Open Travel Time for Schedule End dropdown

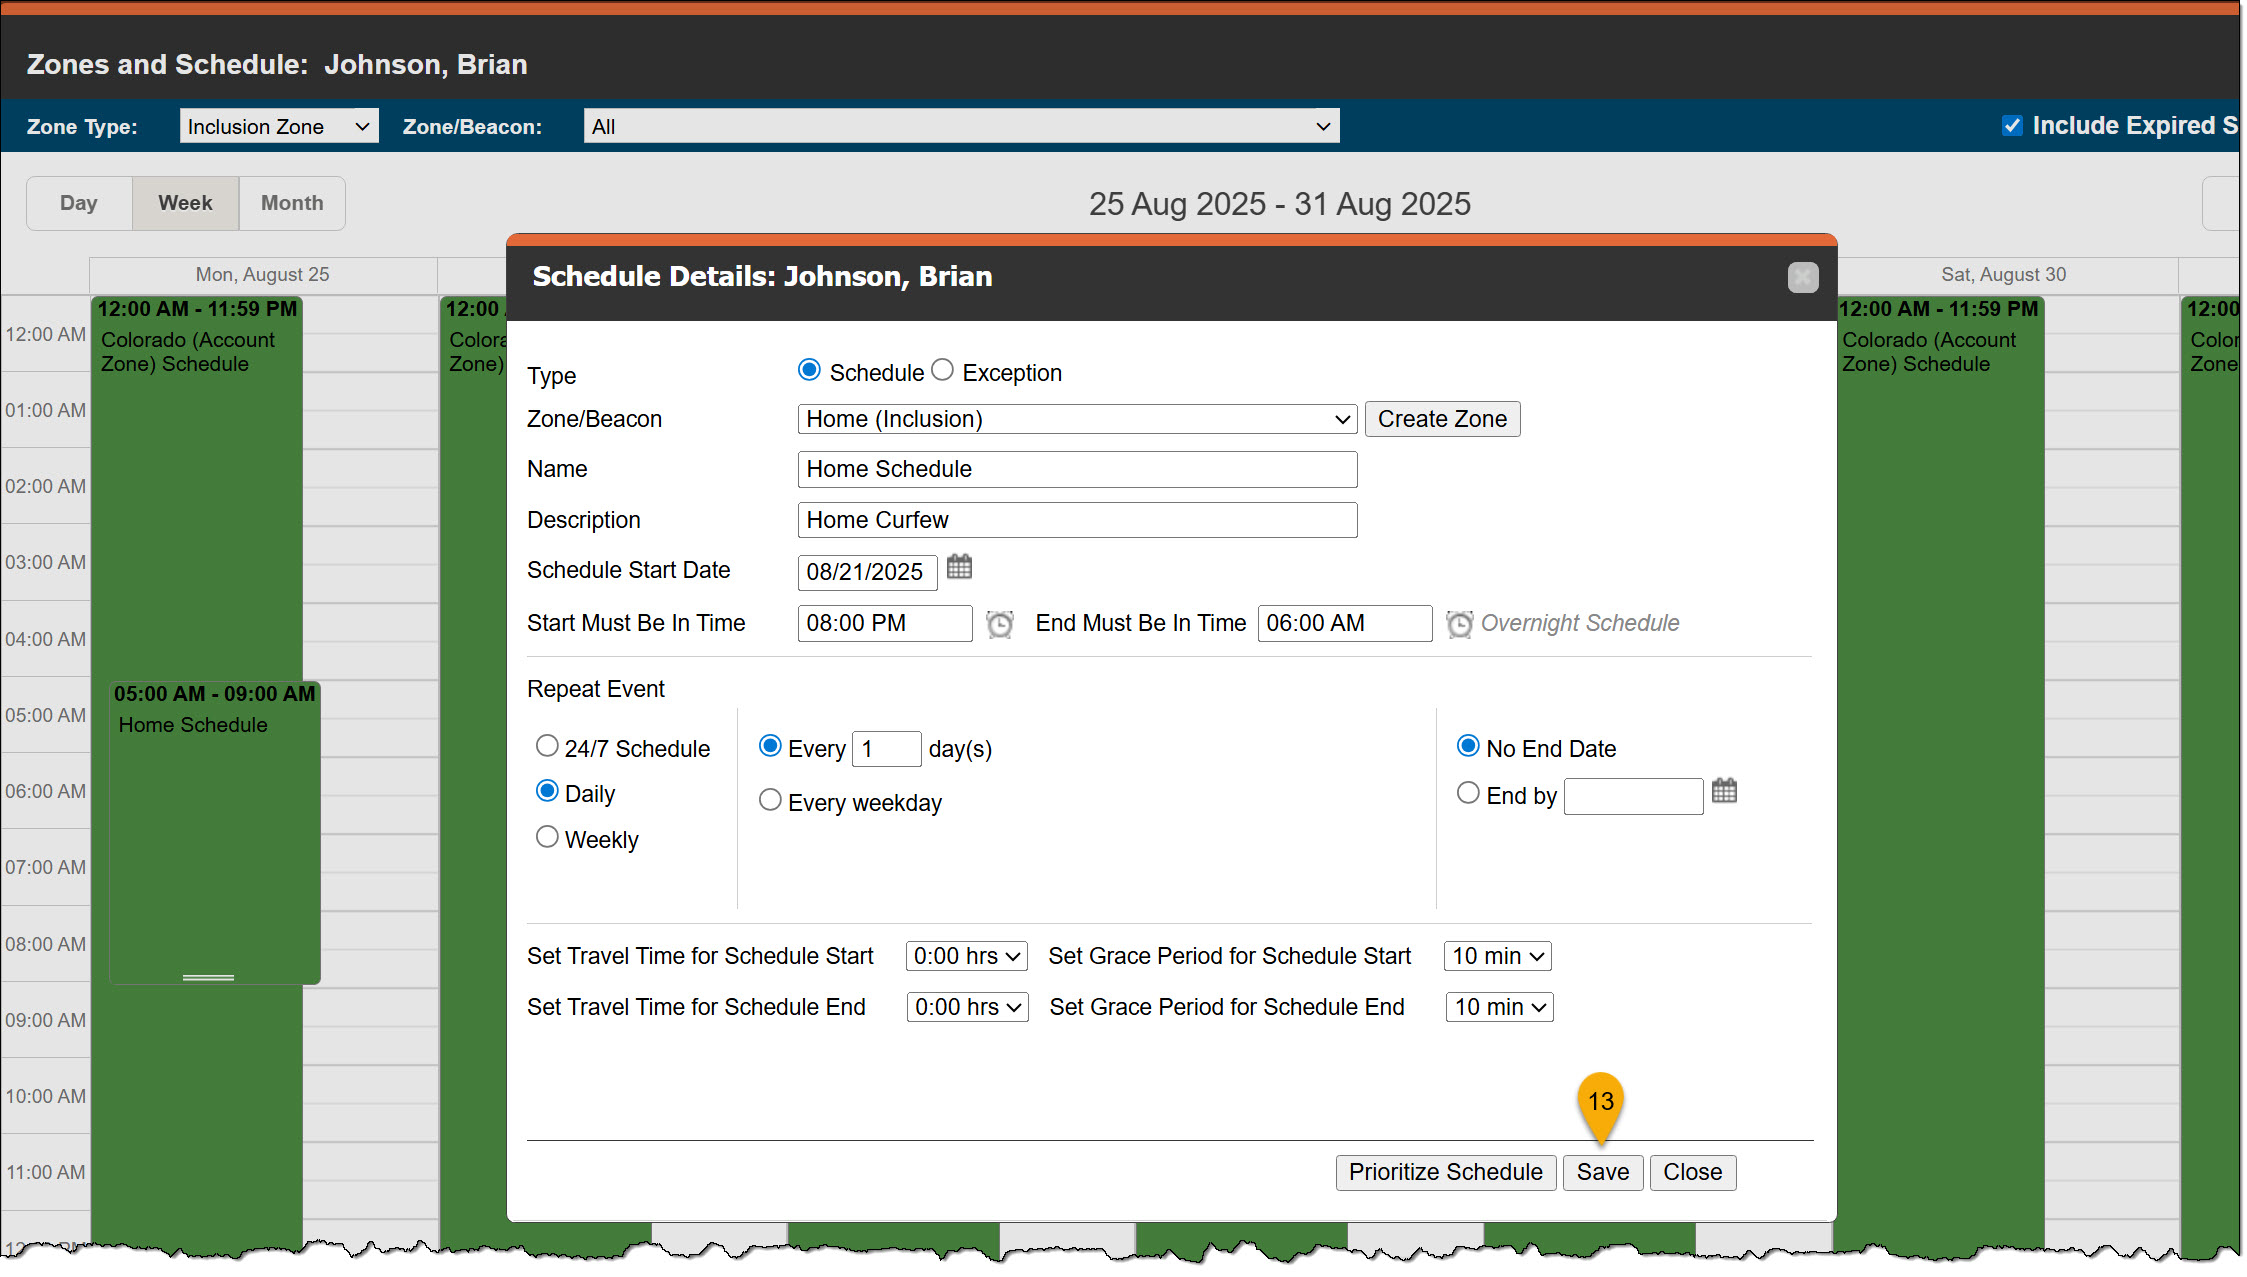point(967,1007)
